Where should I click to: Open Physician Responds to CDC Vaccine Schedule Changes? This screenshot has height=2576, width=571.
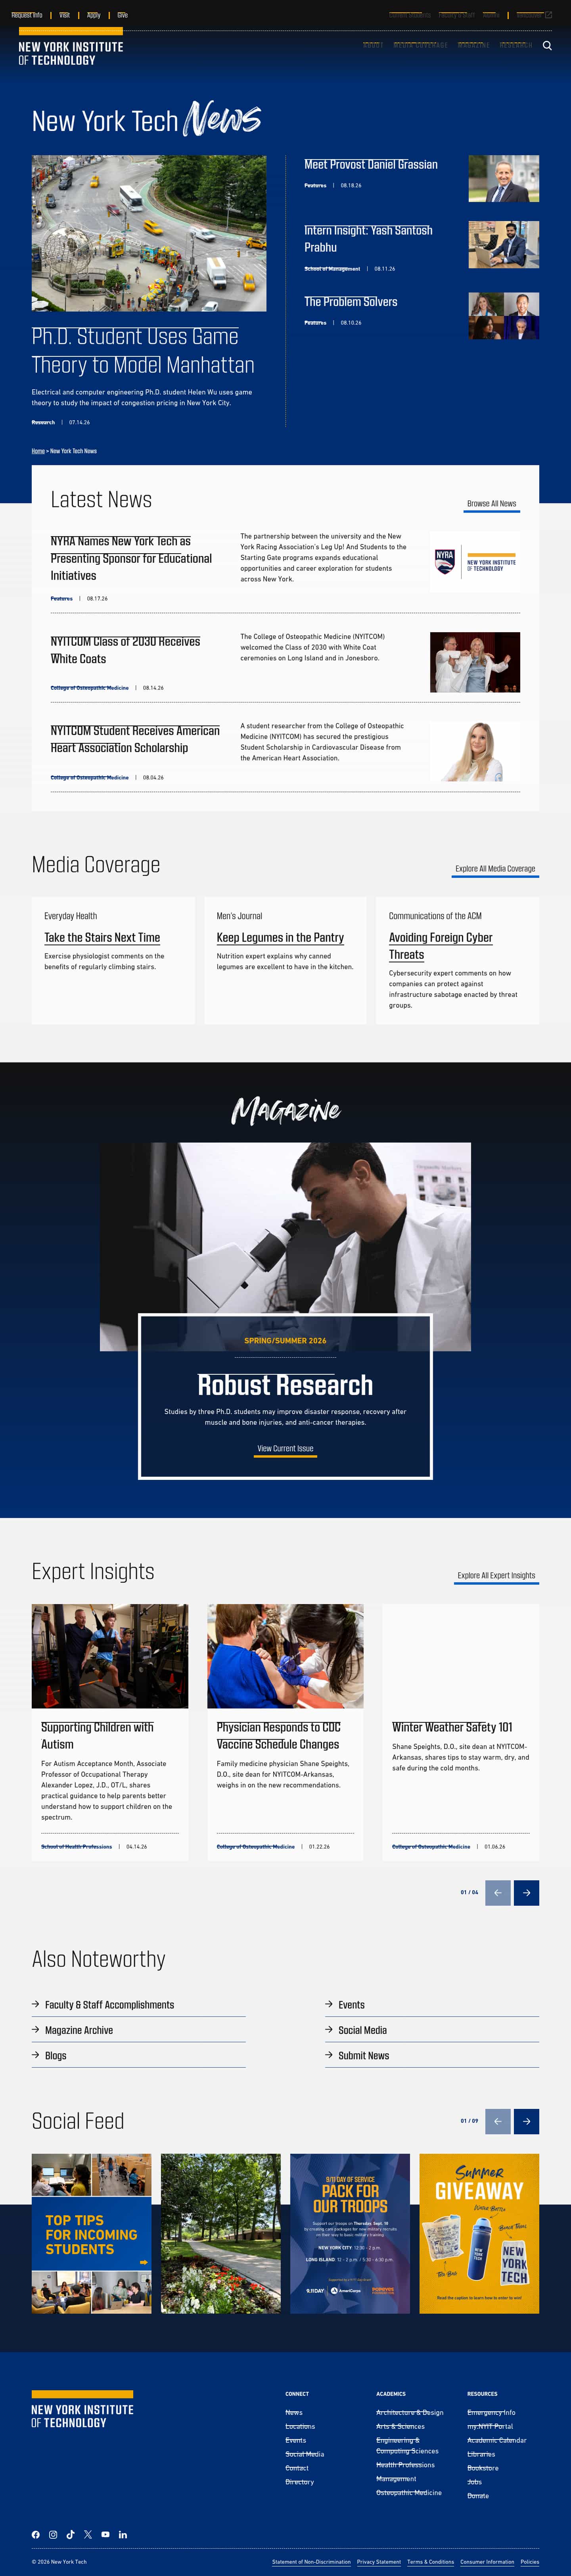click(x=279, y=1735)
